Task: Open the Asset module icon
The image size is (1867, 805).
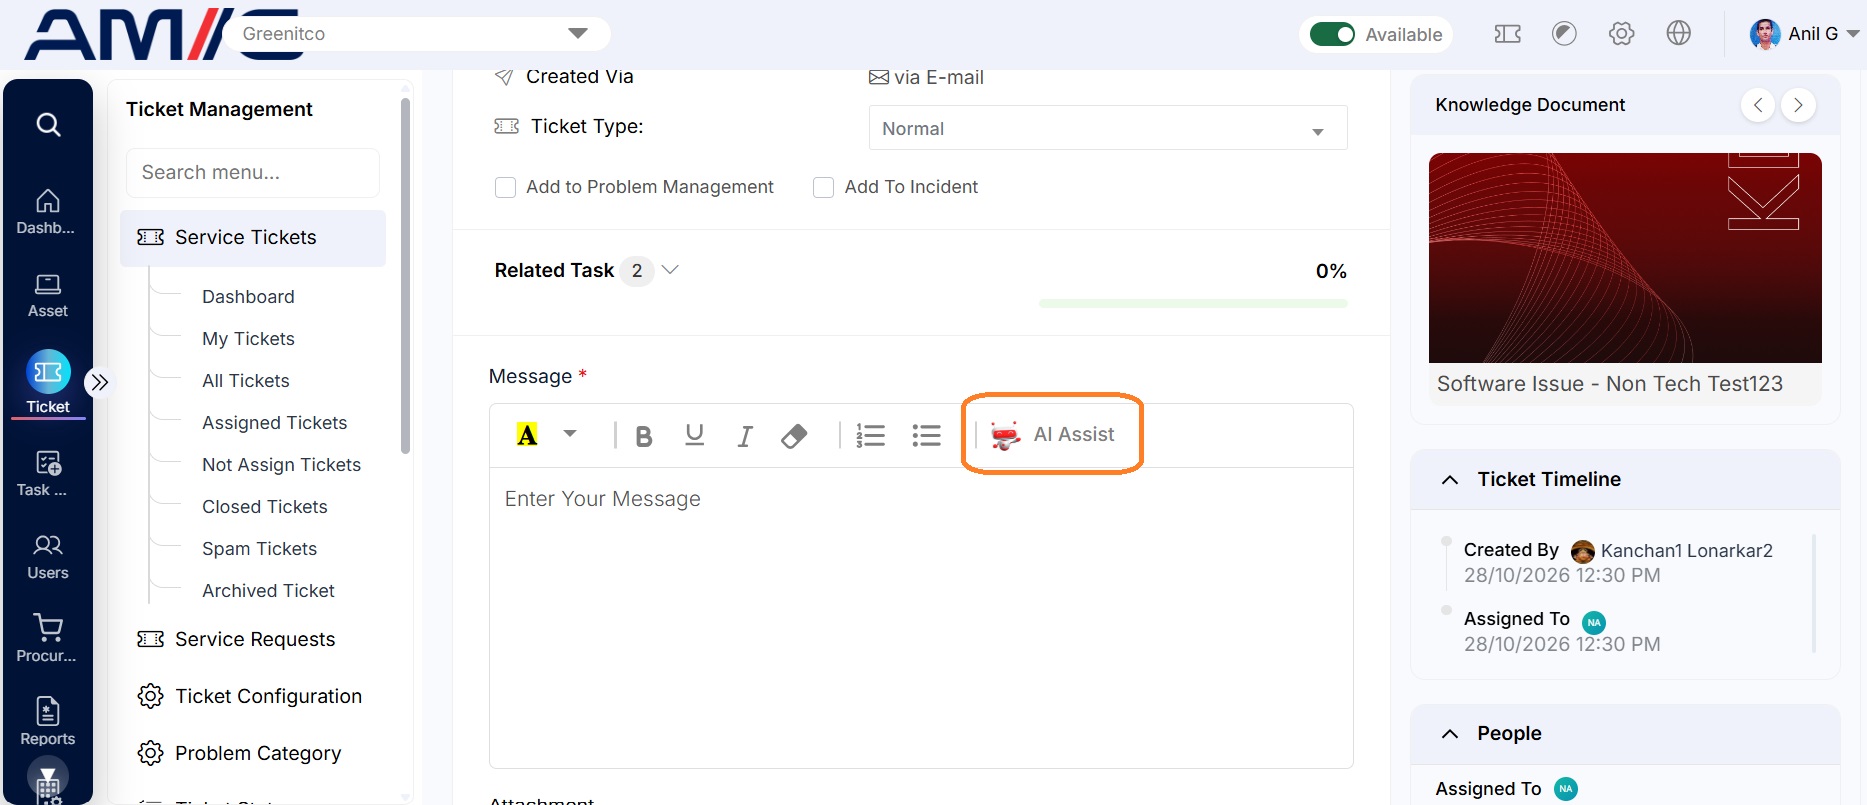Action: click(47, 296)
